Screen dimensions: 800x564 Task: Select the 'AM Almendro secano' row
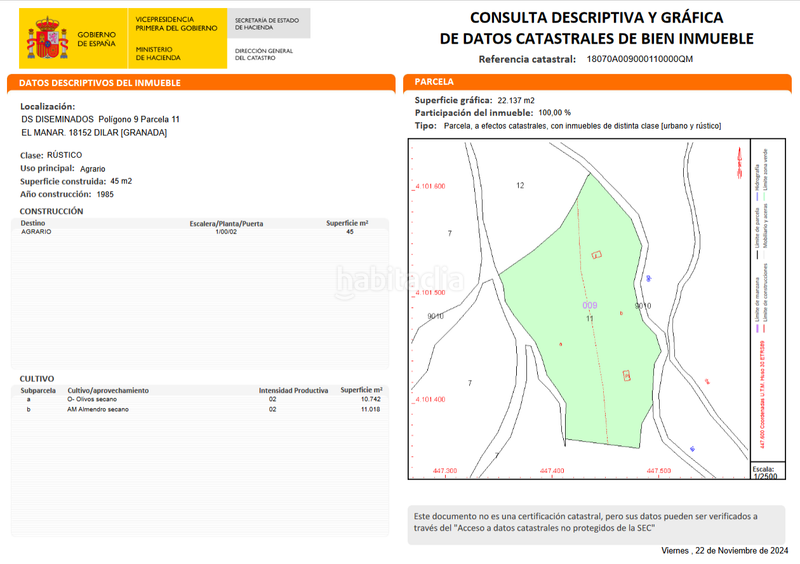(200, 409)
